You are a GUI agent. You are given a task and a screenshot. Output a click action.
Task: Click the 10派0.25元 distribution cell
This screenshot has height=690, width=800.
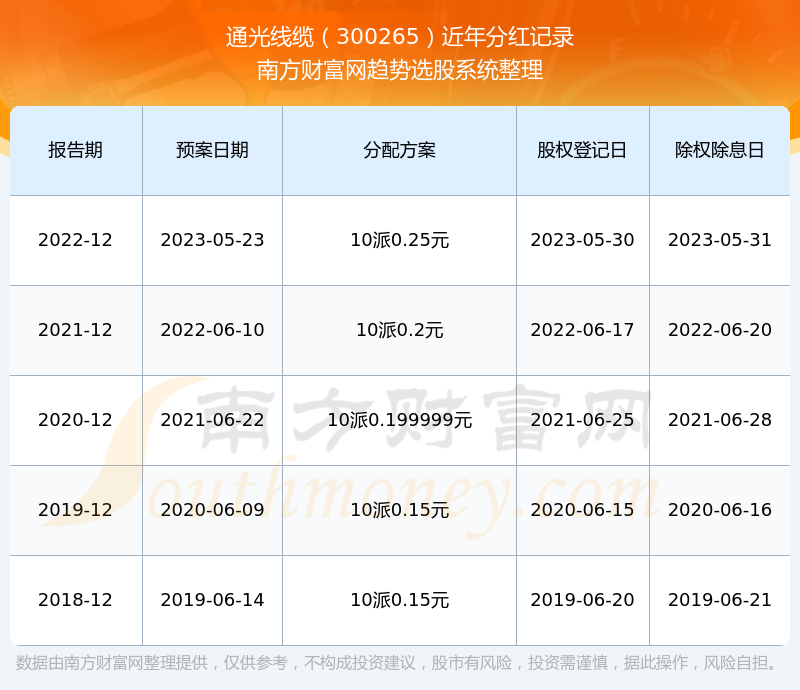(x=399, y=240)
